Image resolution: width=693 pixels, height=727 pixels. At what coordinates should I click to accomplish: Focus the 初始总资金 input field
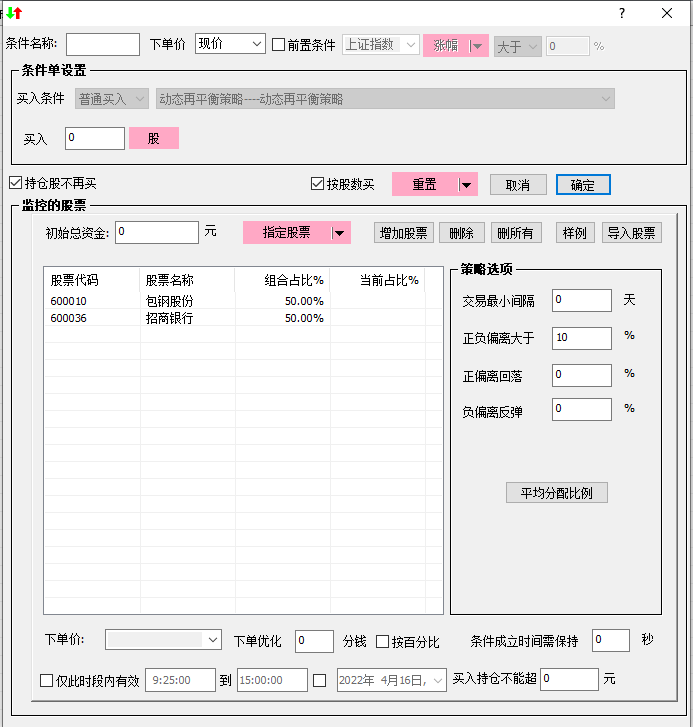[x=157, y=233]
